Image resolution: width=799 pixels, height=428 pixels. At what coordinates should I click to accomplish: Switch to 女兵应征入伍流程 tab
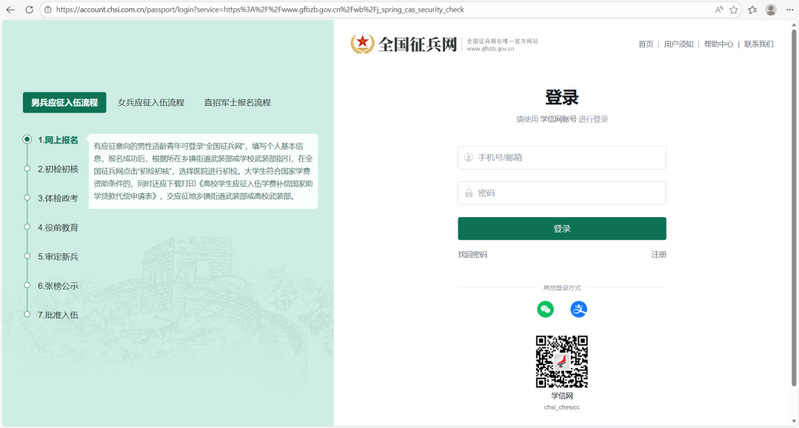tap(151, 102)
